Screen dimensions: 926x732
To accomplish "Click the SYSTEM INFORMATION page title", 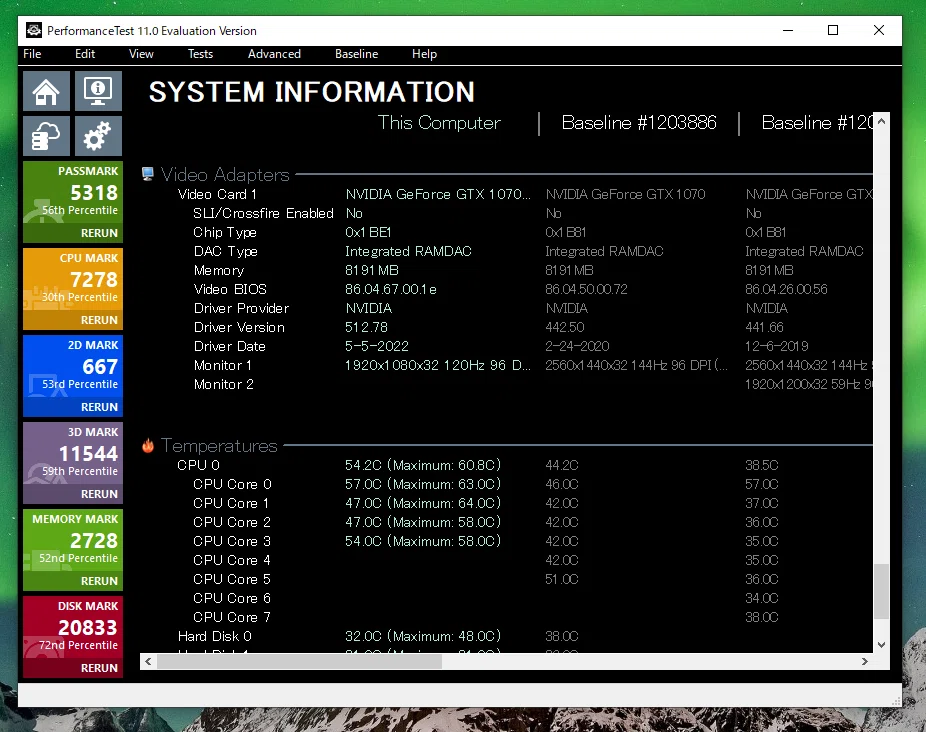I will 311,92.
